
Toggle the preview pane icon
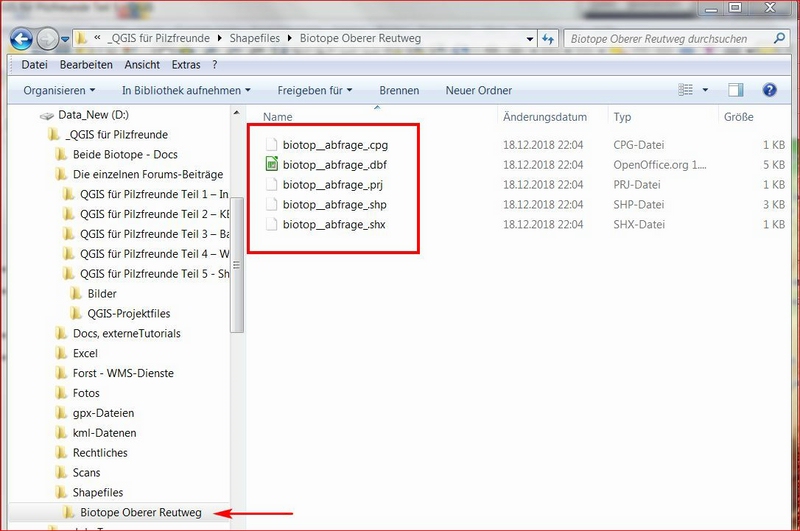736,90
